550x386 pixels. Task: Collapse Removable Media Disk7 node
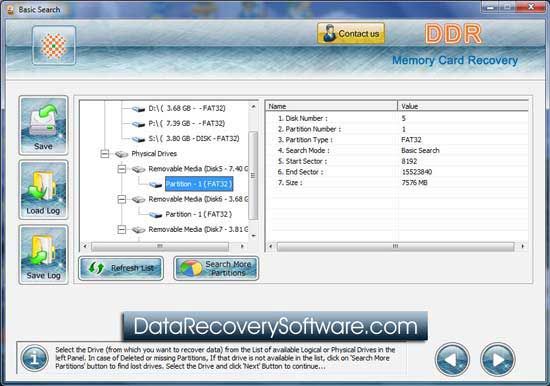coord(121,230)
